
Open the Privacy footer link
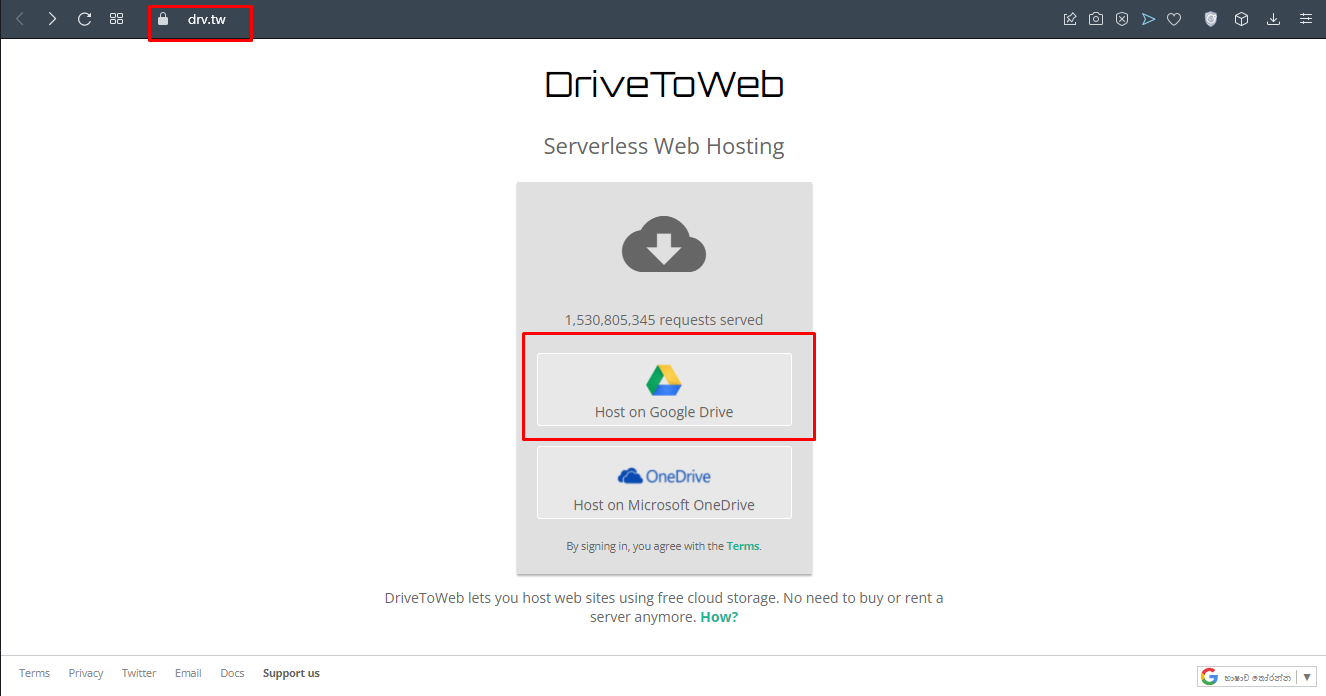point(86,673)
